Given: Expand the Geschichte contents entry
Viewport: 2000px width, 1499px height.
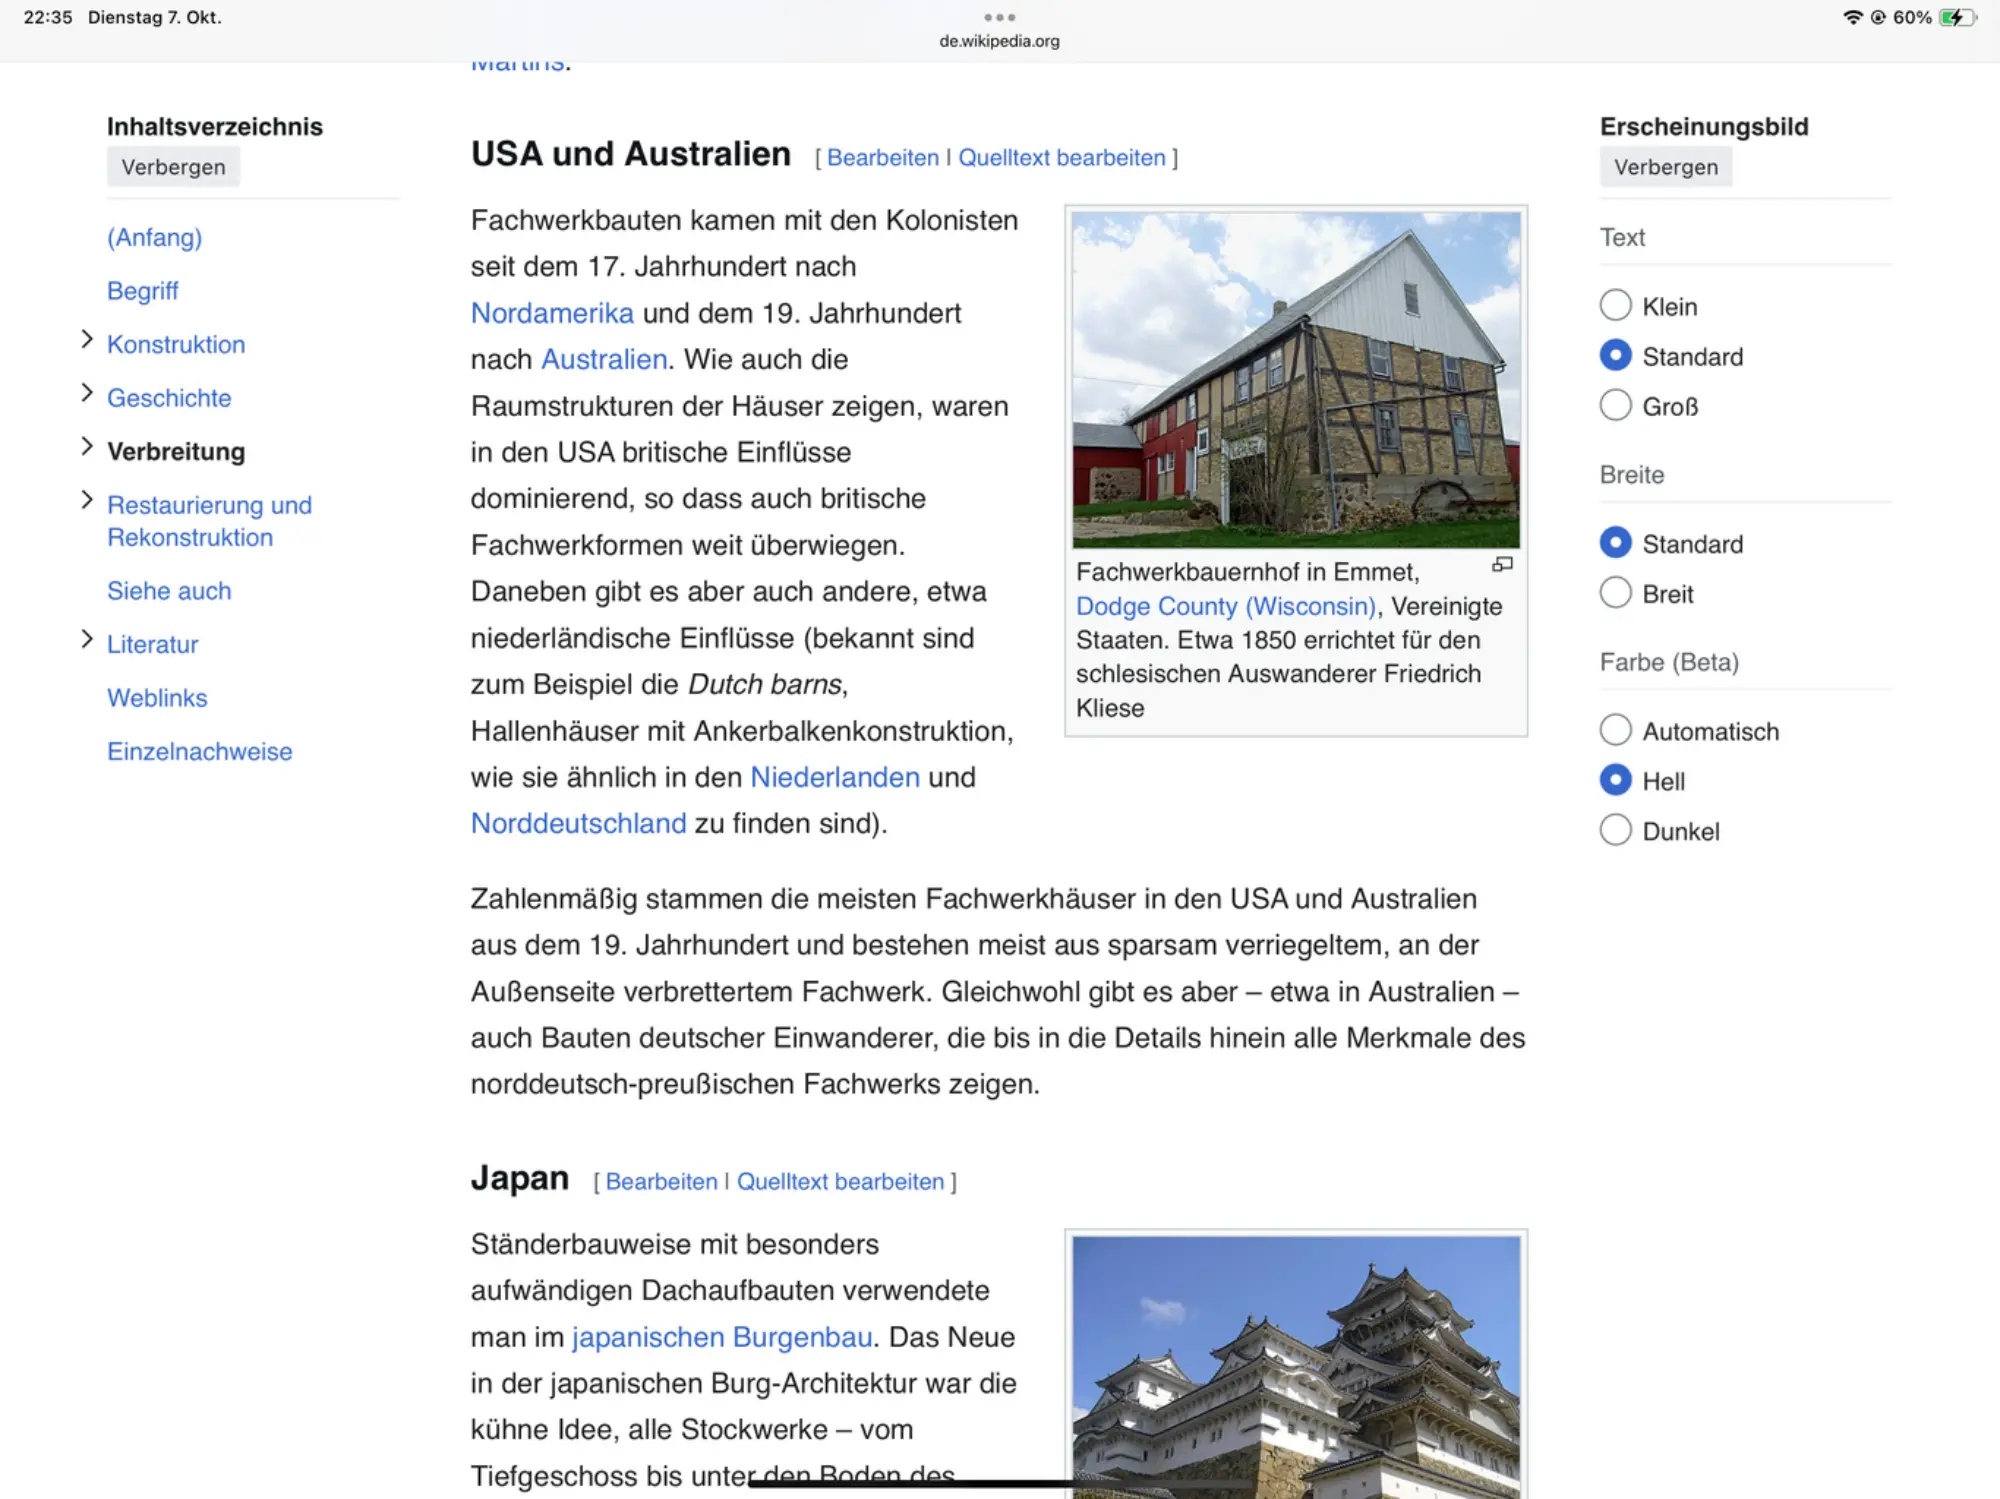Looking at the screenshot, I should [x=87, y=393].
